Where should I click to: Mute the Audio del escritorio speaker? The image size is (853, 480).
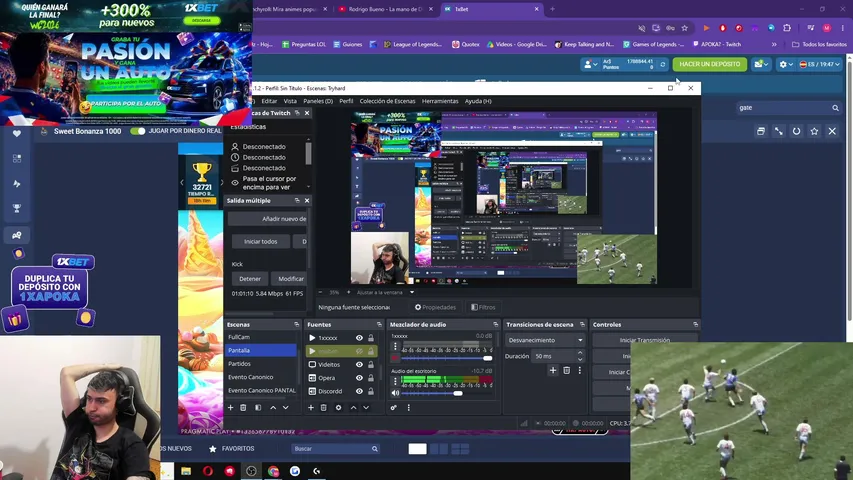[x=395, y=393]
